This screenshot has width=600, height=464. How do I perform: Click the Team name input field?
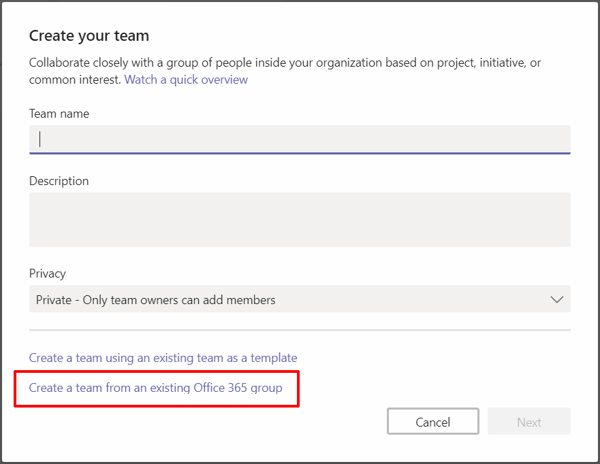[x=300, y=140]
